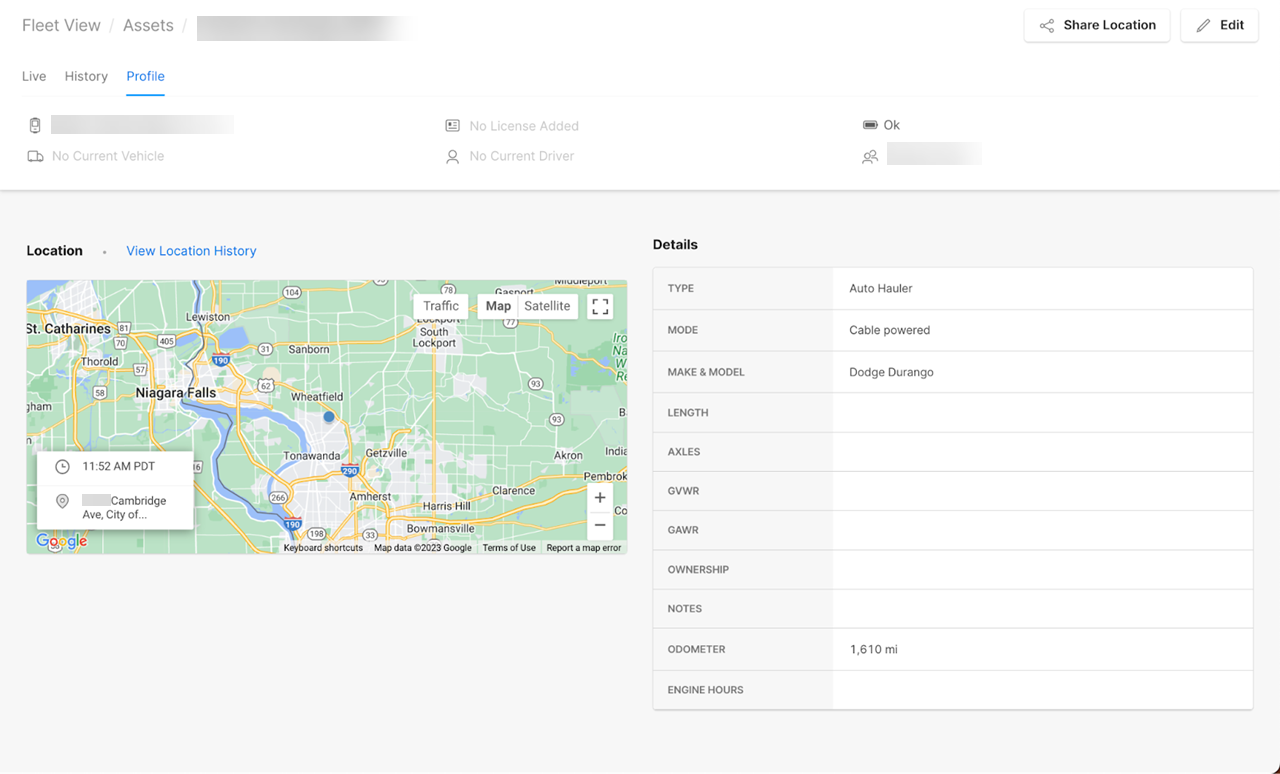Switch to the History tab
Image resolution: width=1280 pixels, height=774 pixels.
point(86,76)
